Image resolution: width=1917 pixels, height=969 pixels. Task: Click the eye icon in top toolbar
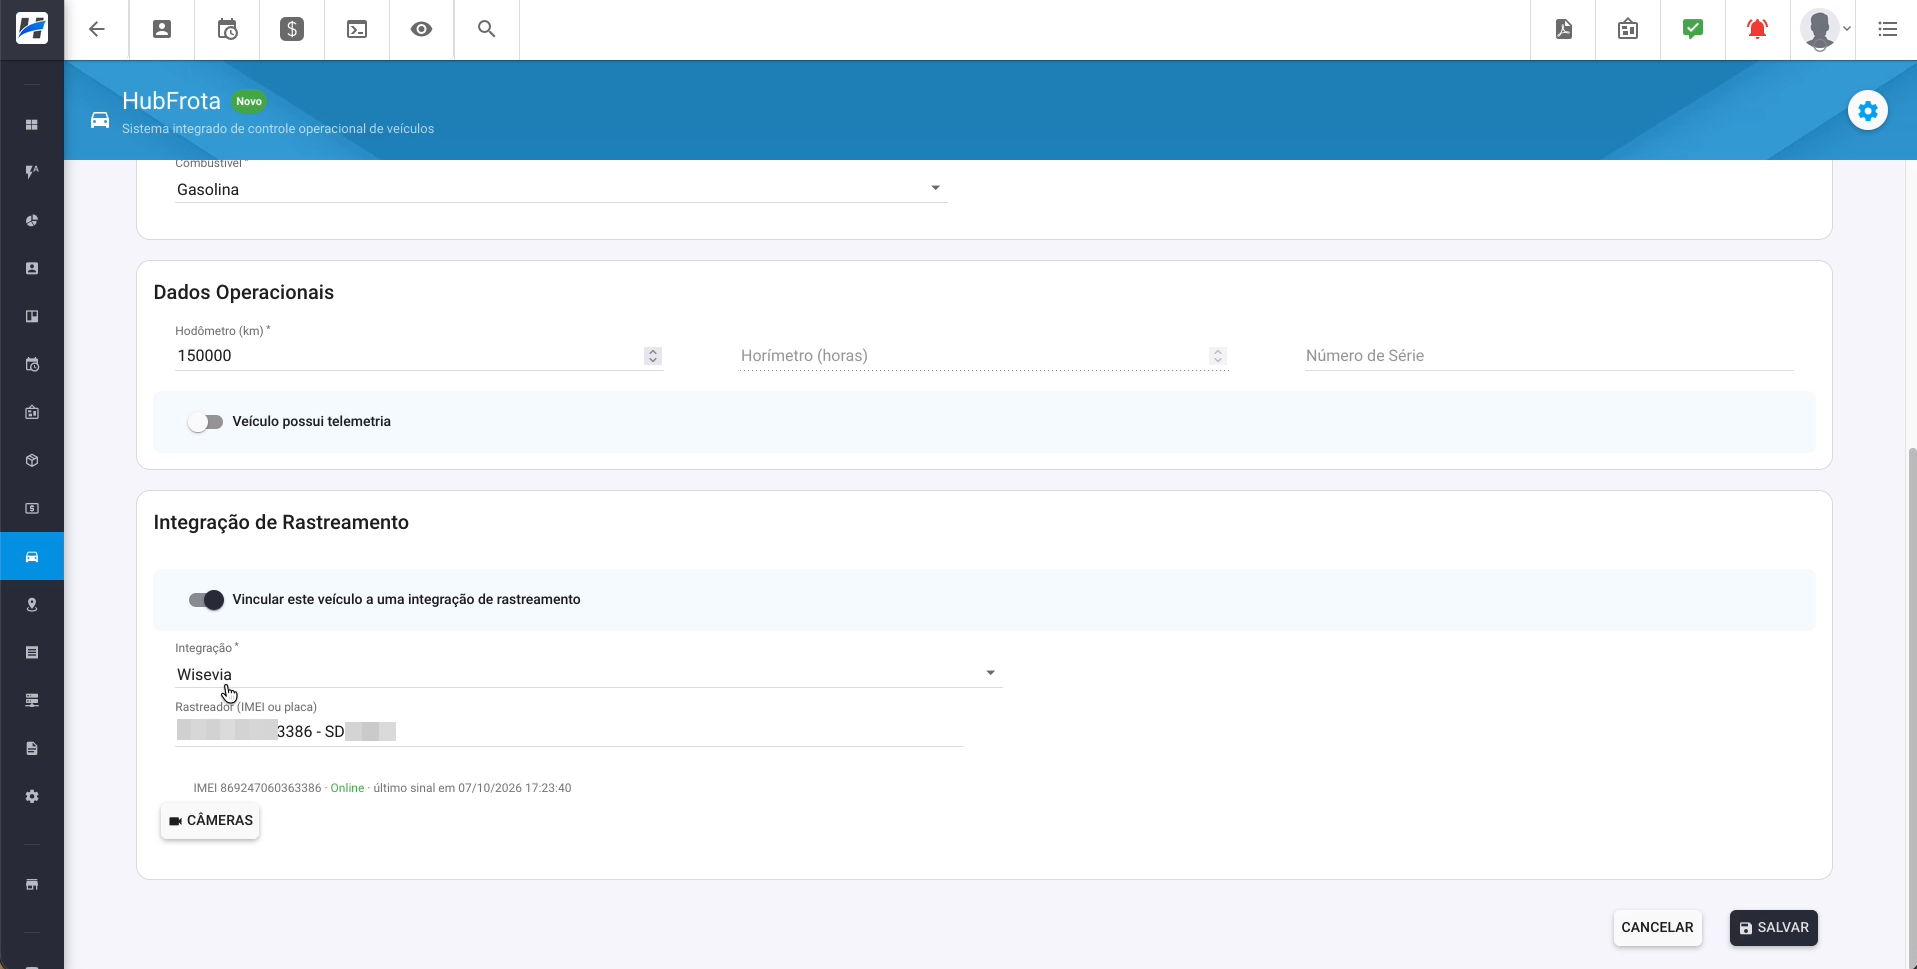[x=422, y=29]
